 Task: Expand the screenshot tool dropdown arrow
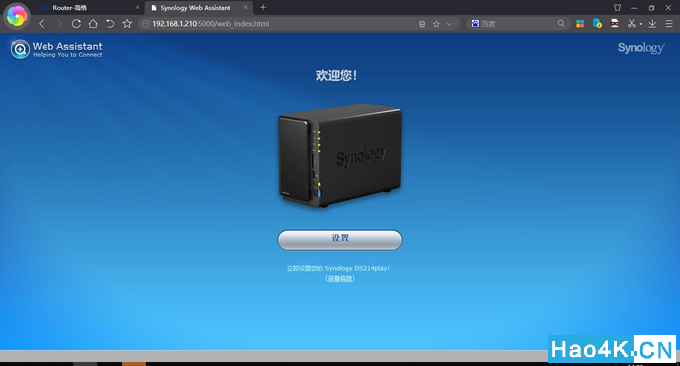point(641,24)
